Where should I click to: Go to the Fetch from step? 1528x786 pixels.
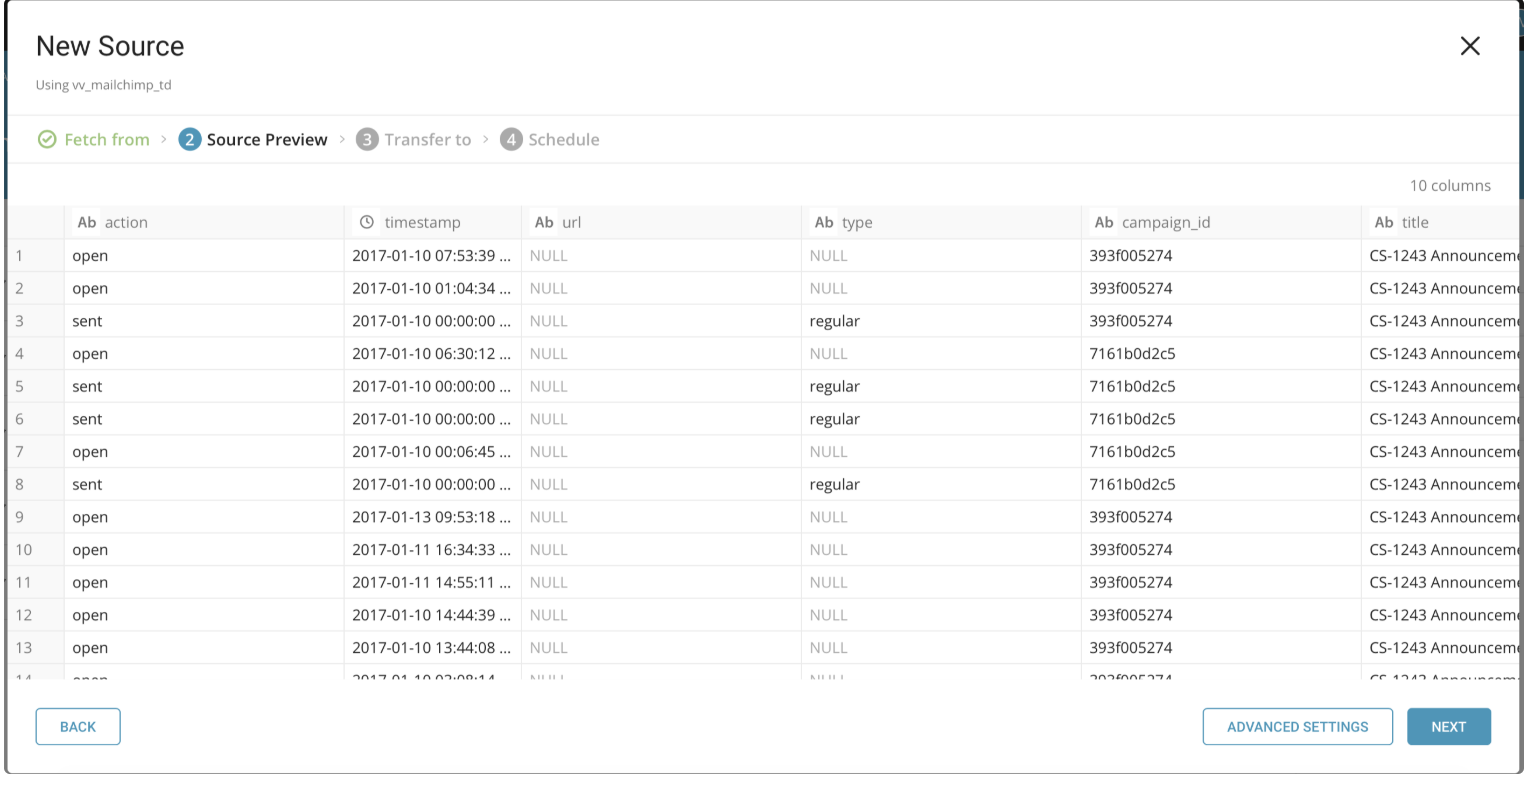click(106, 140)
